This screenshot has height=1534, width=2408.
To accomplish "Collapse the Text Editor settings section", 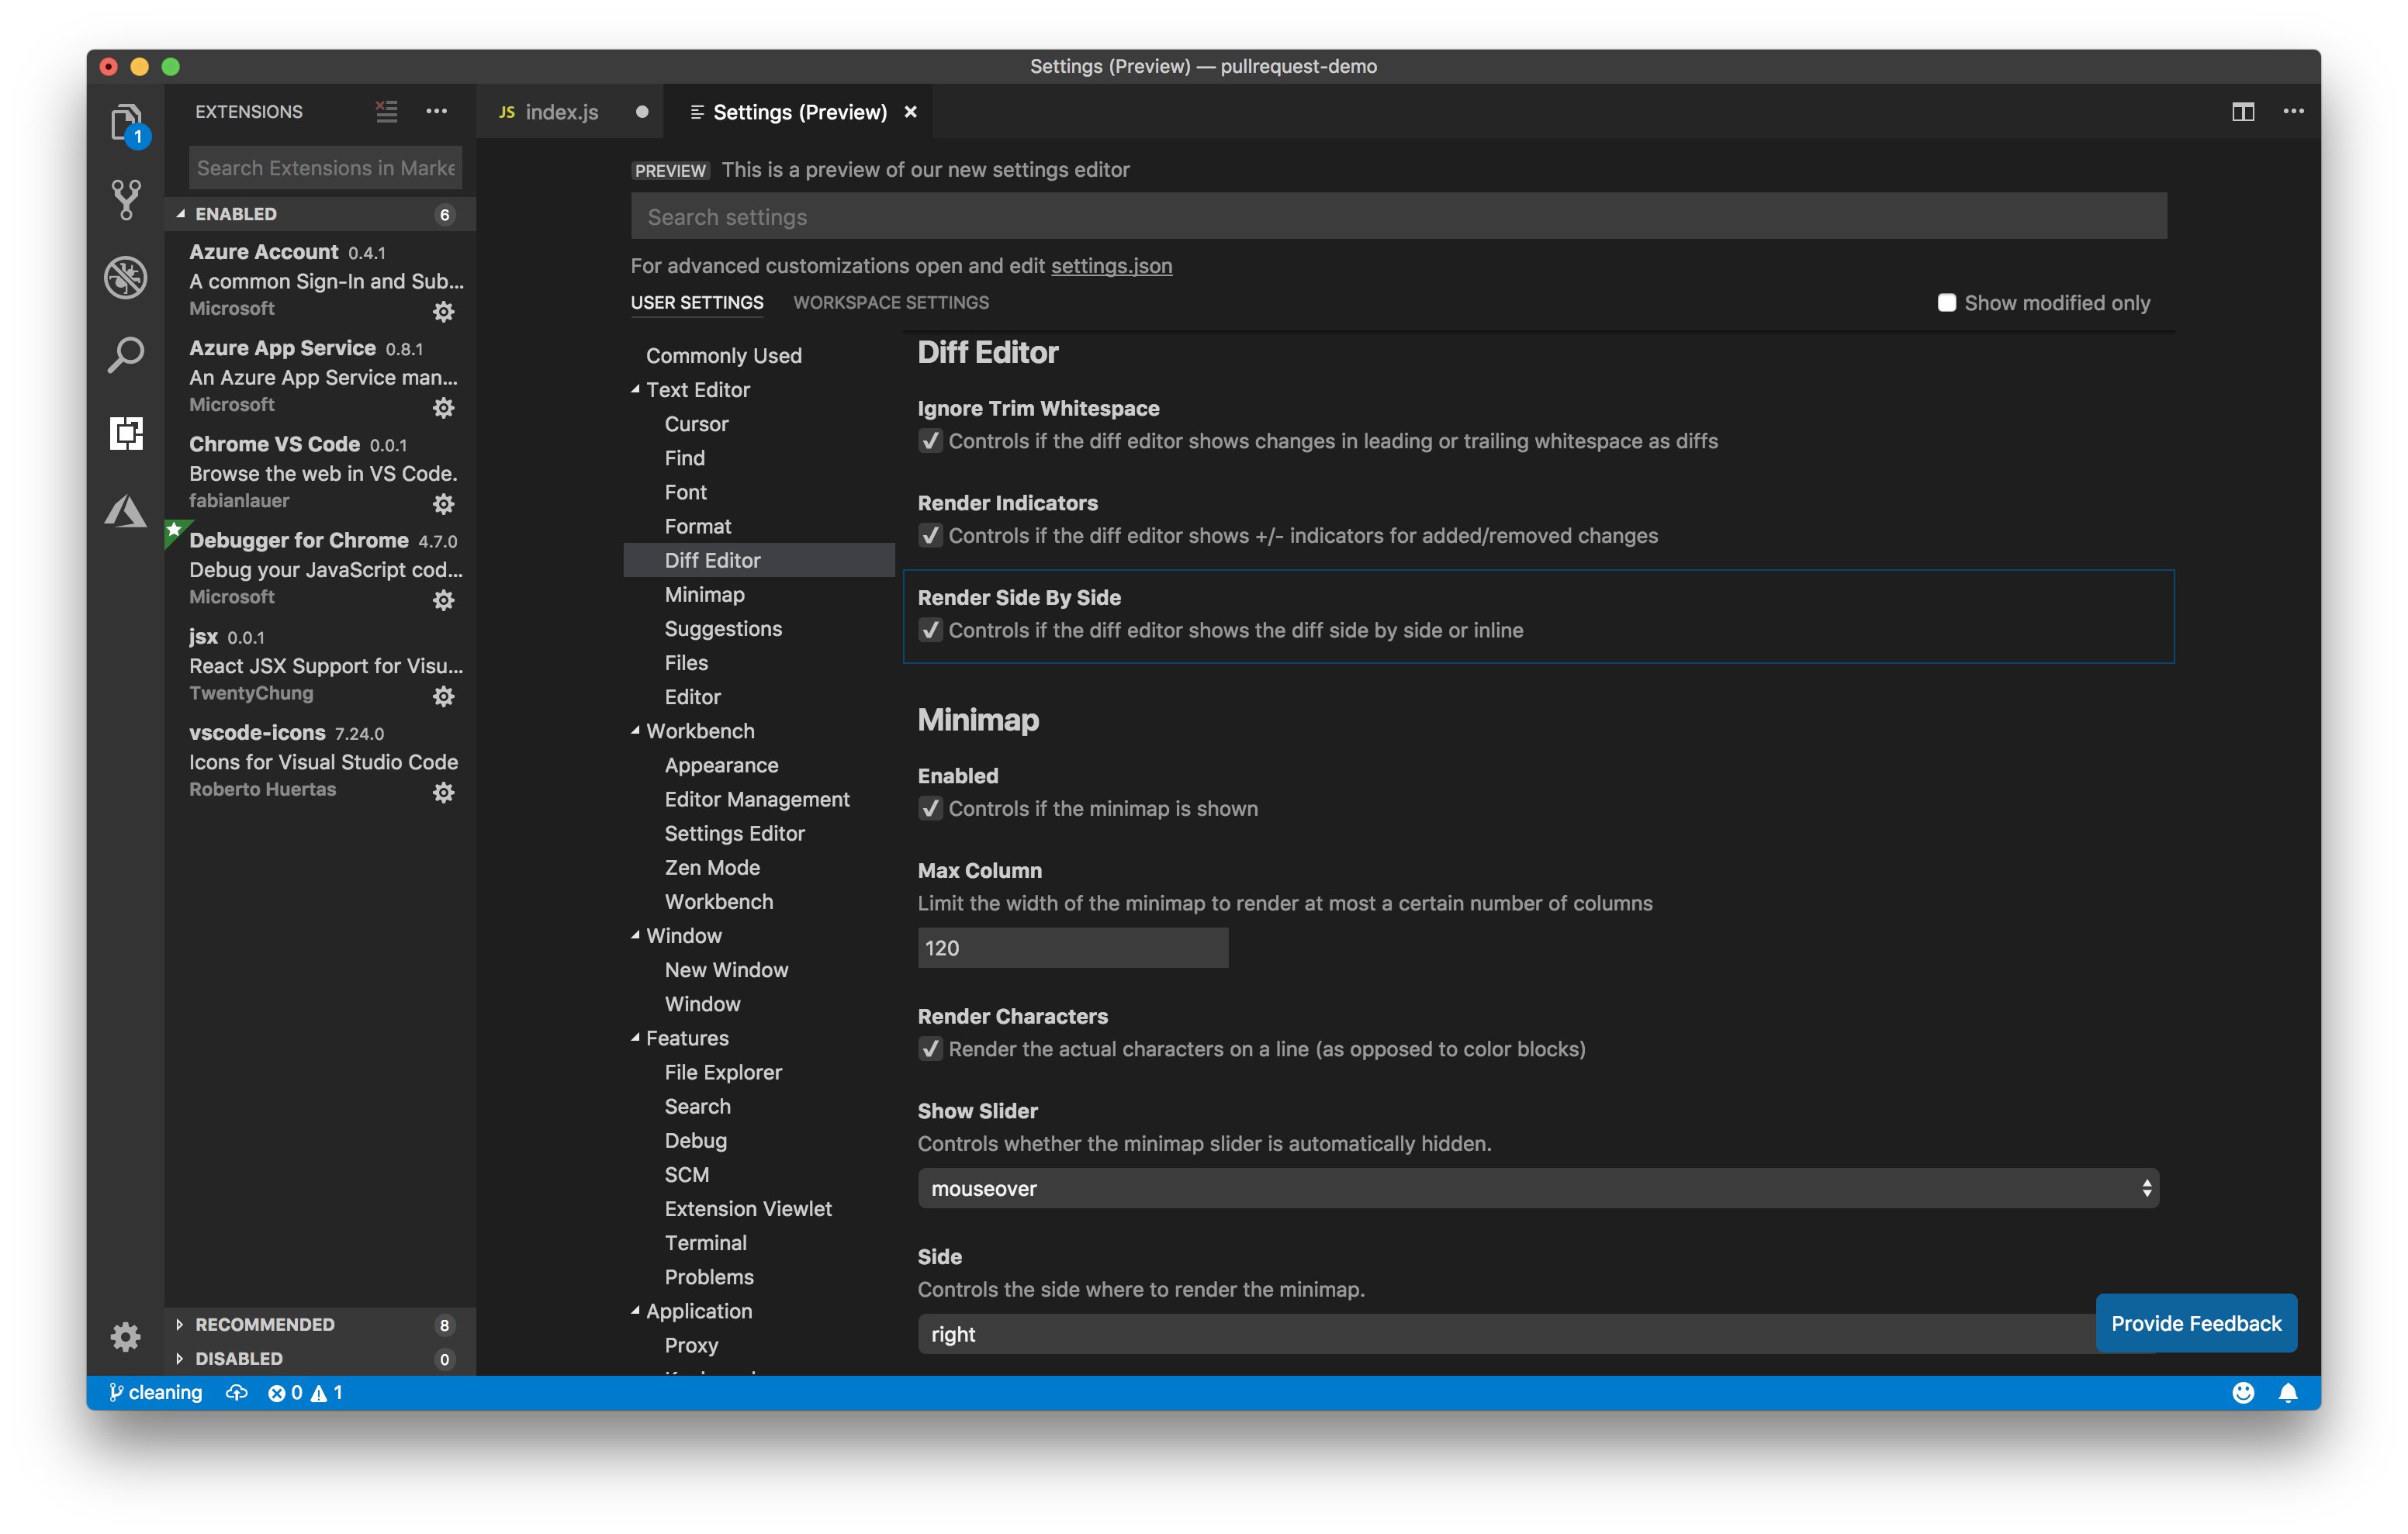I will click(x=636, y=389).
